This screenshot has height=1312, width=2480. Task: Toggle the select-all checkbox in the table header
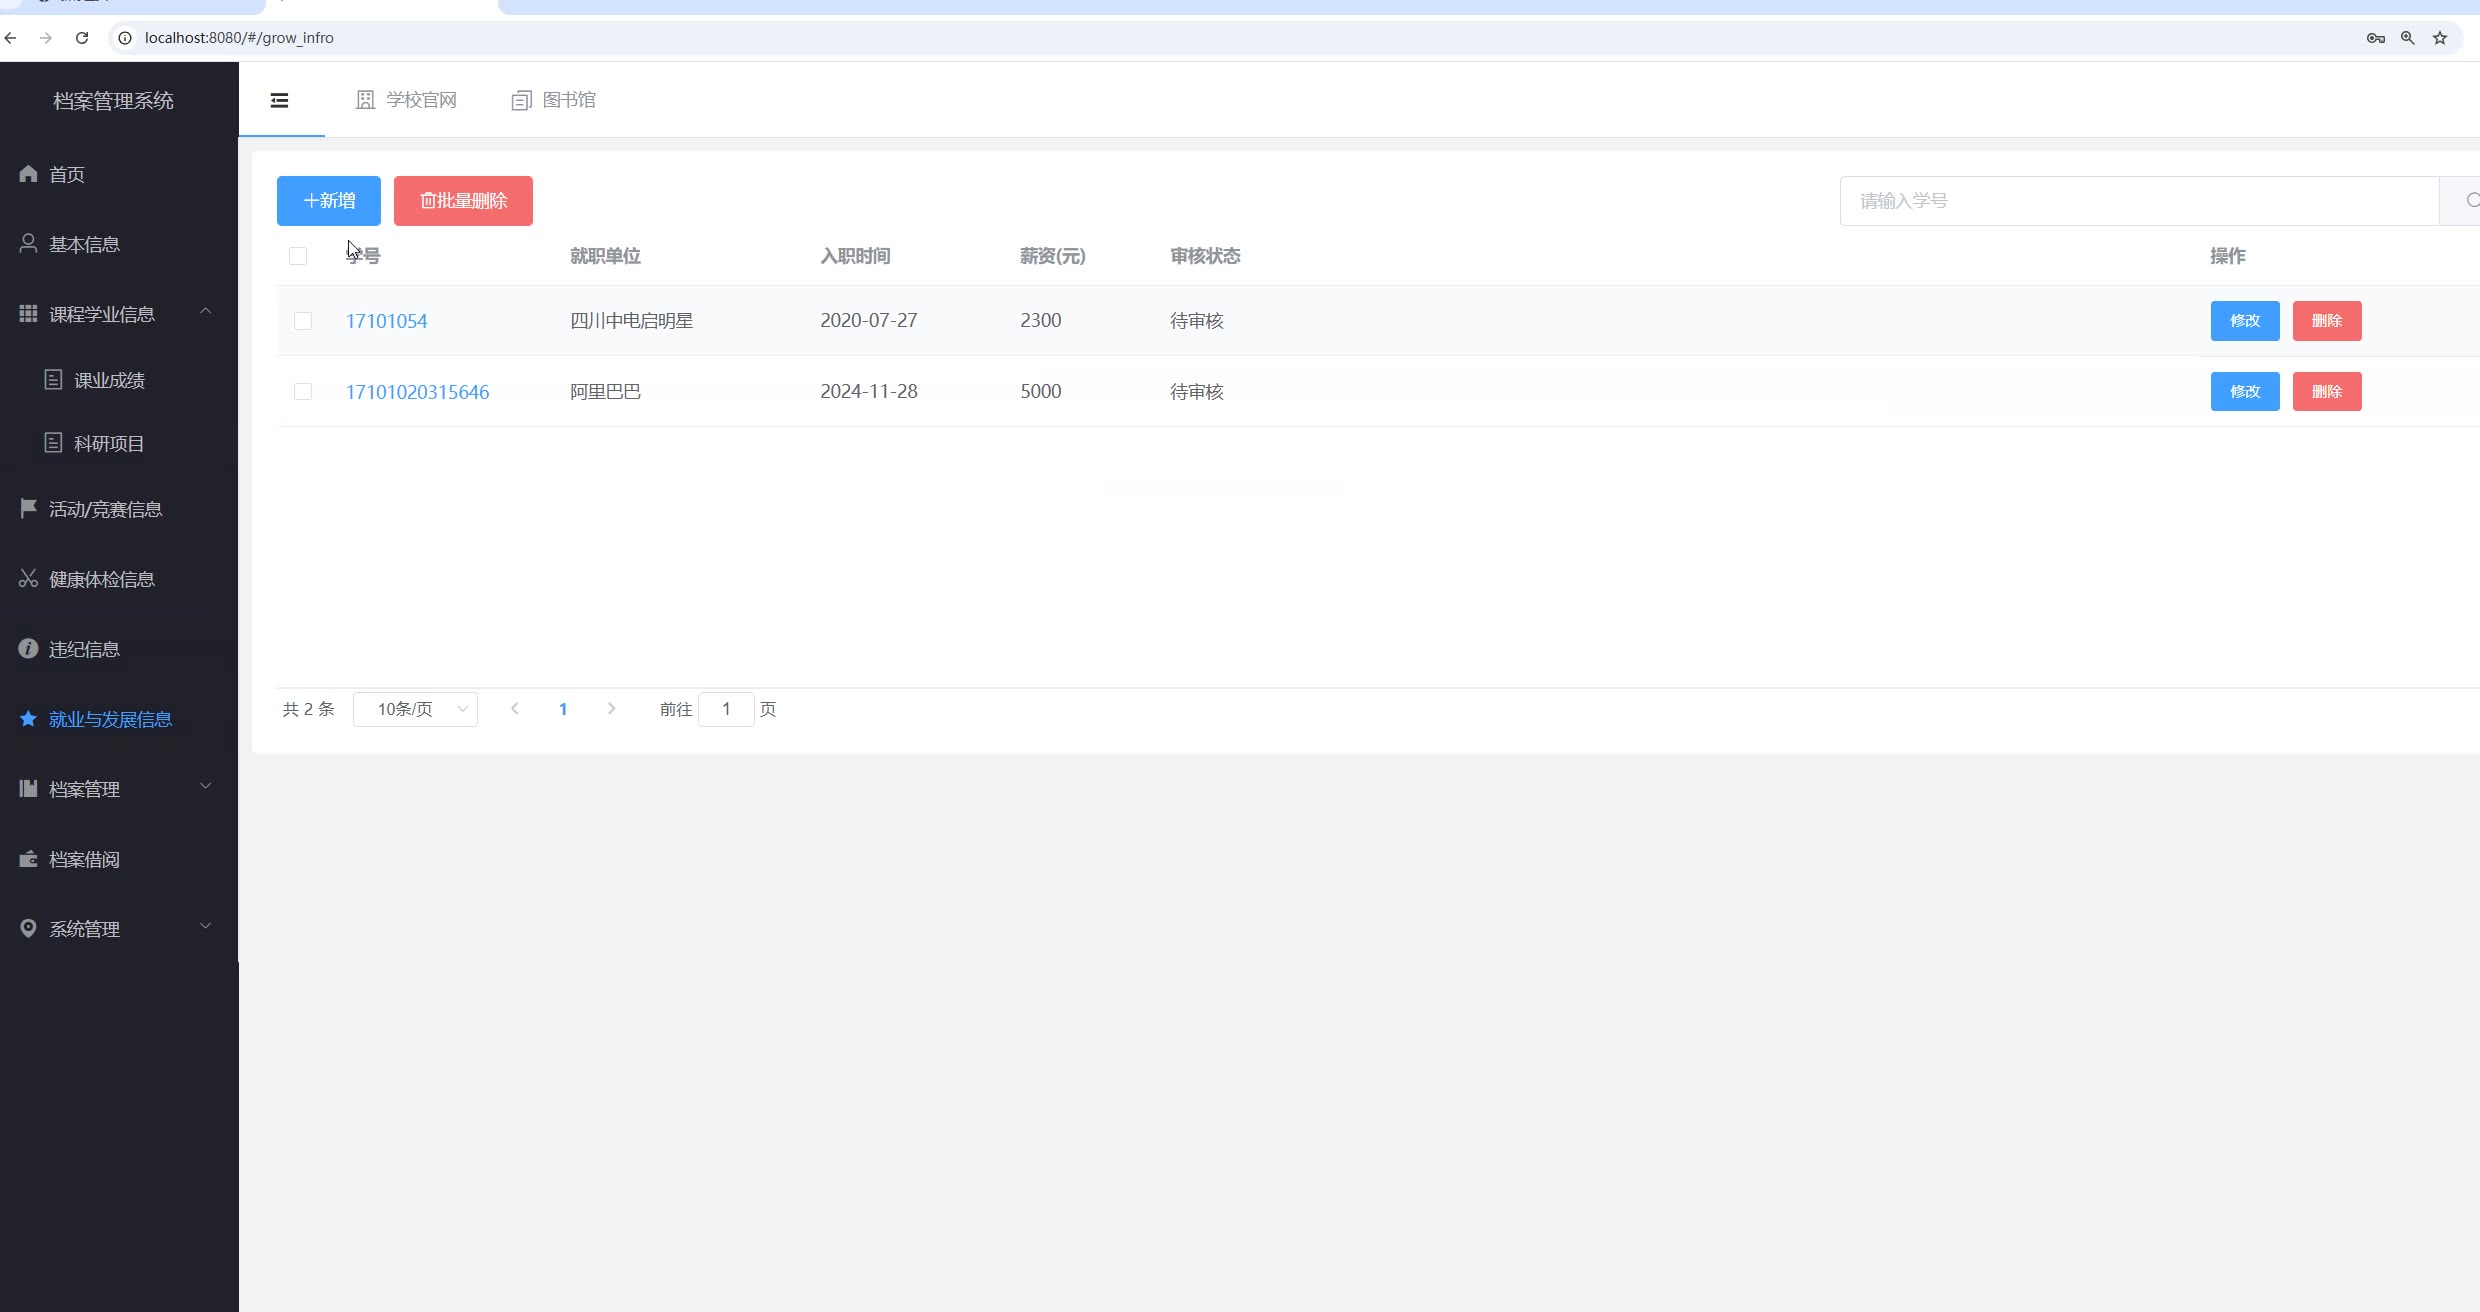pyautogui.click(x=298, y=256)
